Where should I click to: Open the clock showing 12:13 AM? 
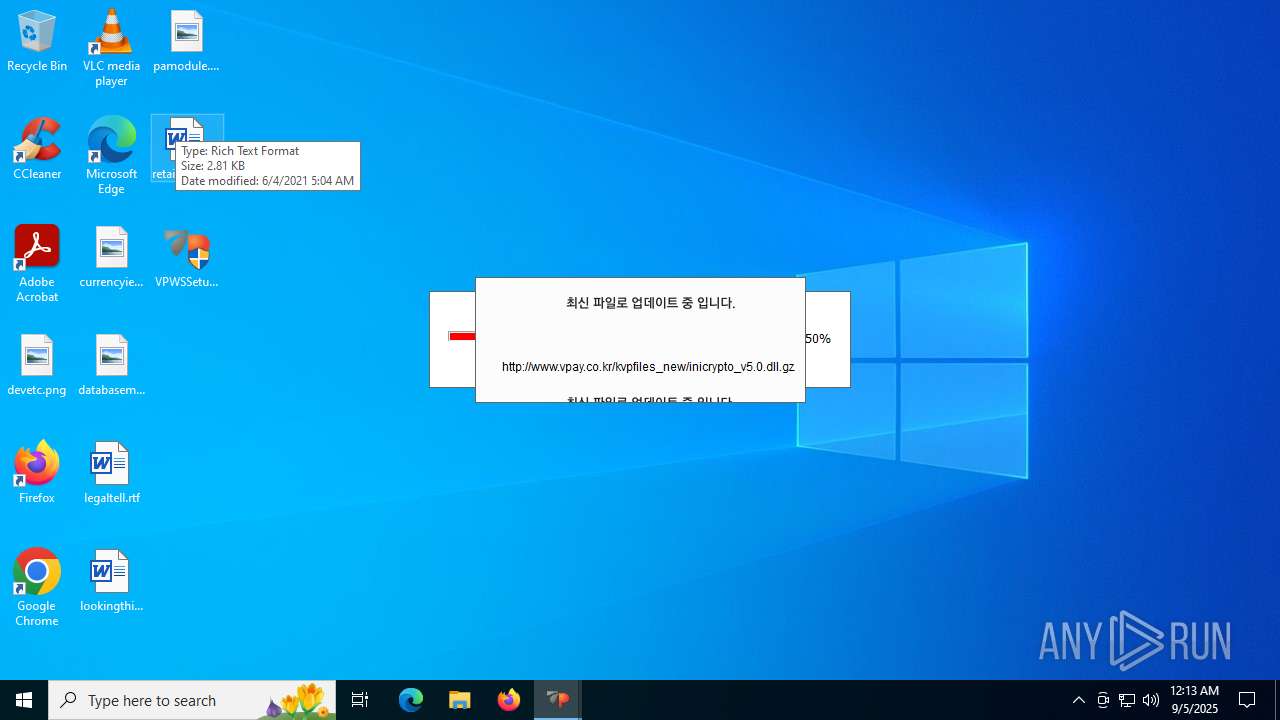coord(1194,700)
